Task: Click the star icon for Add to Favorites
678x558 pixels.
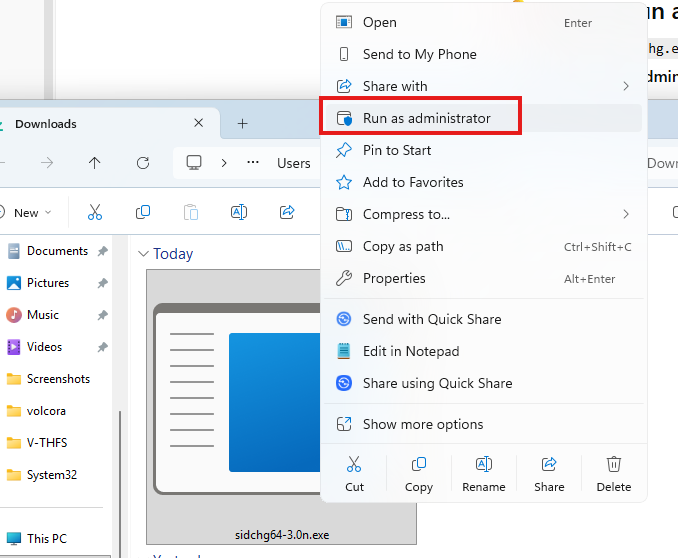Action: coord(344,182)
